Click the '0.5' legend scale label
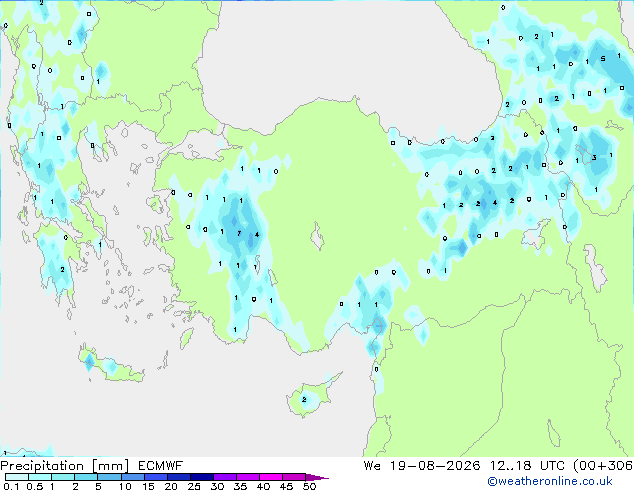This screenshot has height=490, width=634. (x=35, y=486)
